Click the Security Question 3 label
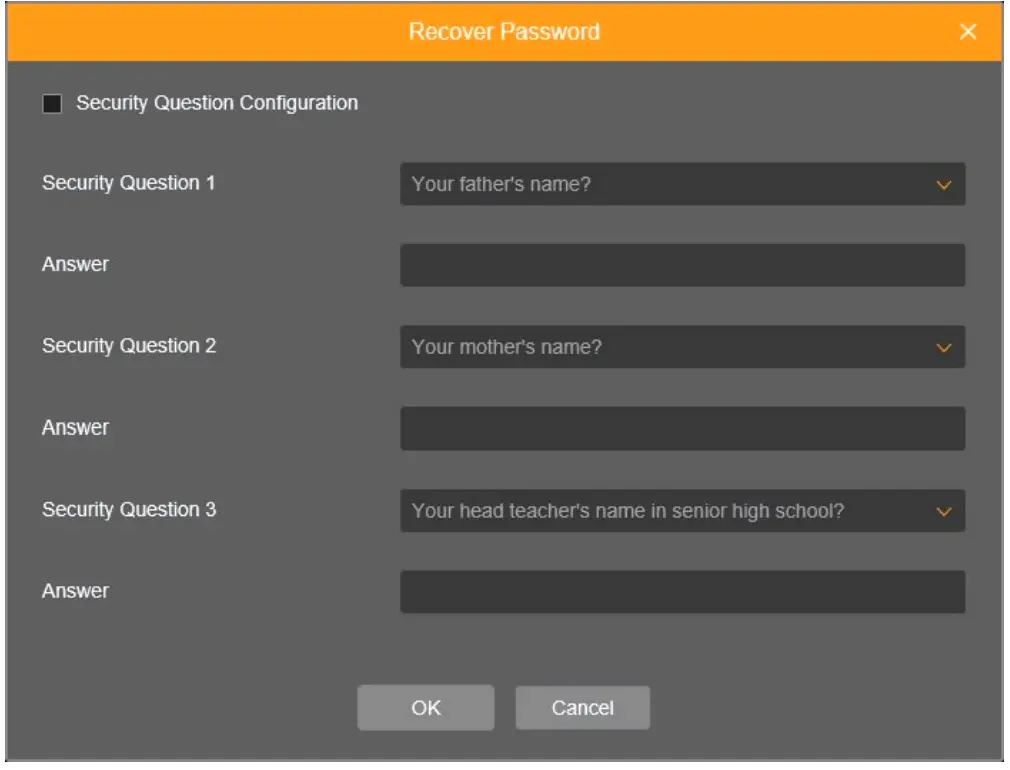The width and height of the screenshot is (1010, 770). [128, 510]
